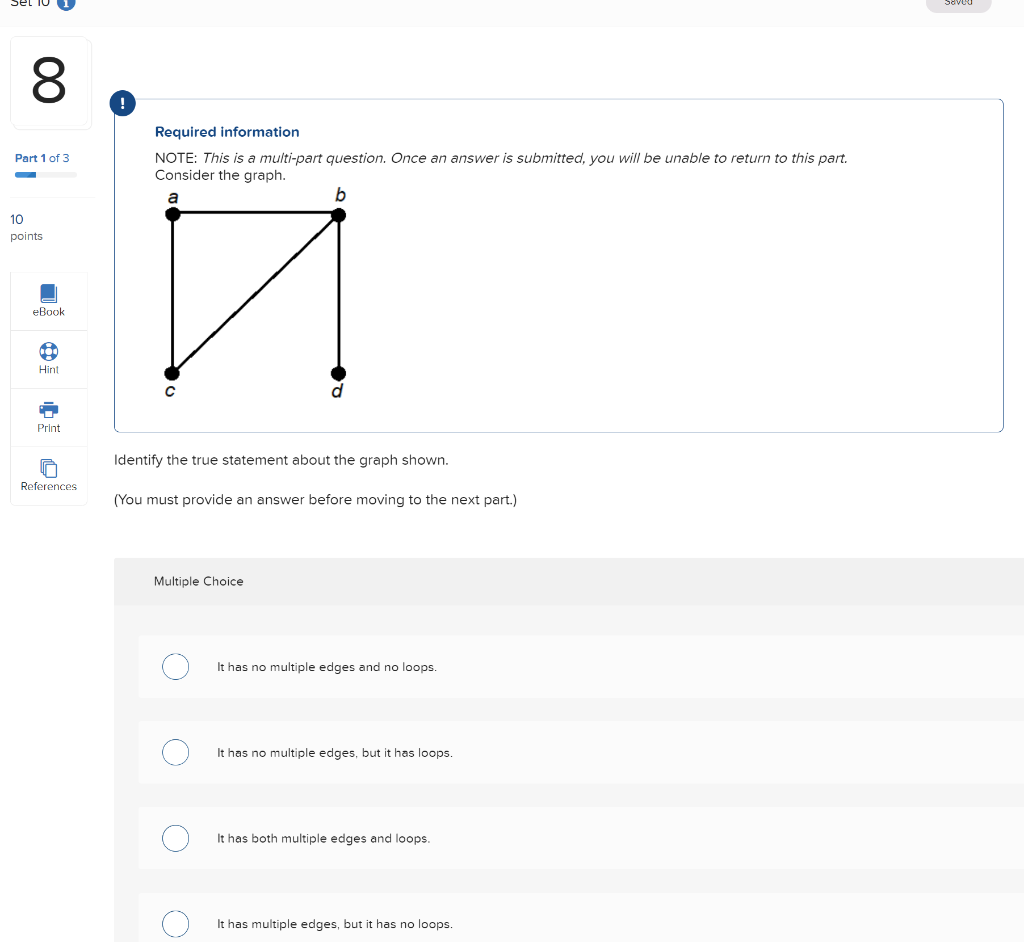This screenshot has width=1024, height=943.
Task: Select answer 'It has no multiple edges and no loops'
Action: 176,667
